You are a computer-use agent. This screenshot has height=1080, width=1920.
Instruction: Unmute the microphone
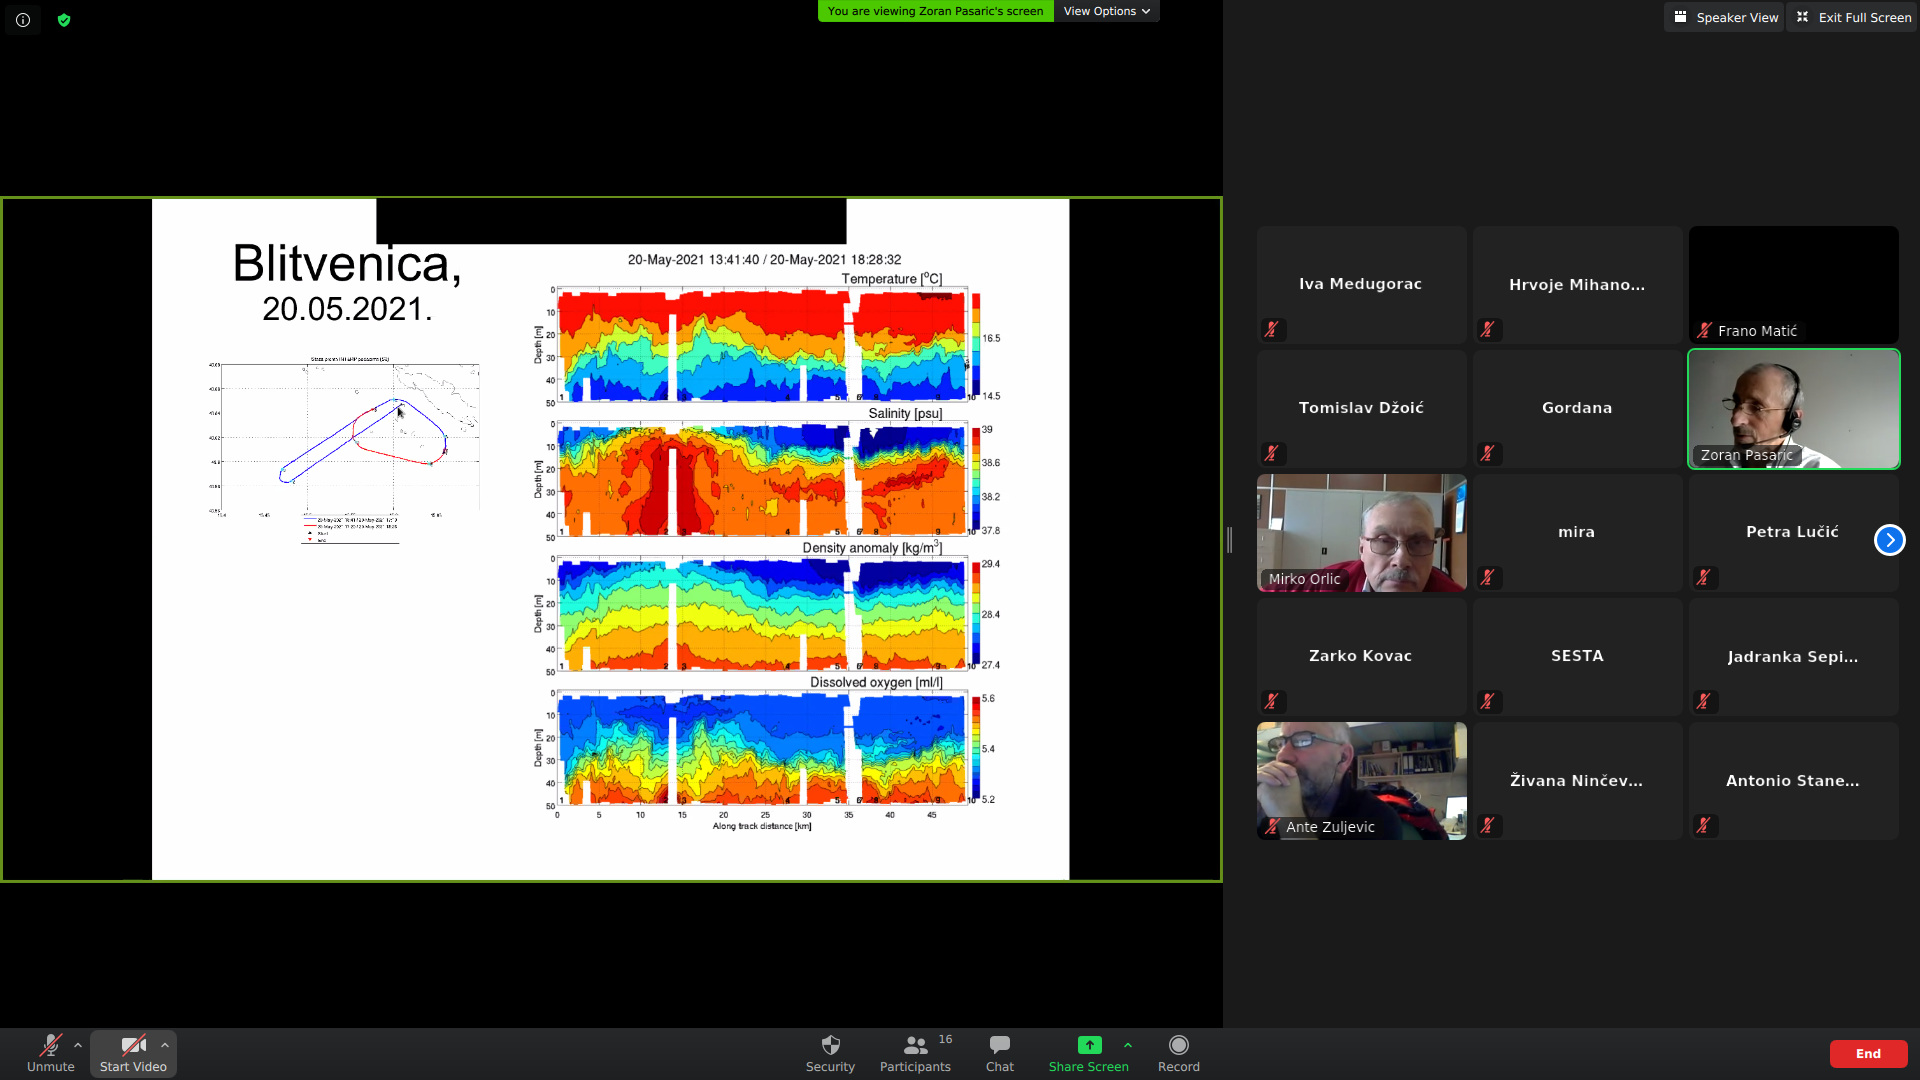[x=50, y=1054]
